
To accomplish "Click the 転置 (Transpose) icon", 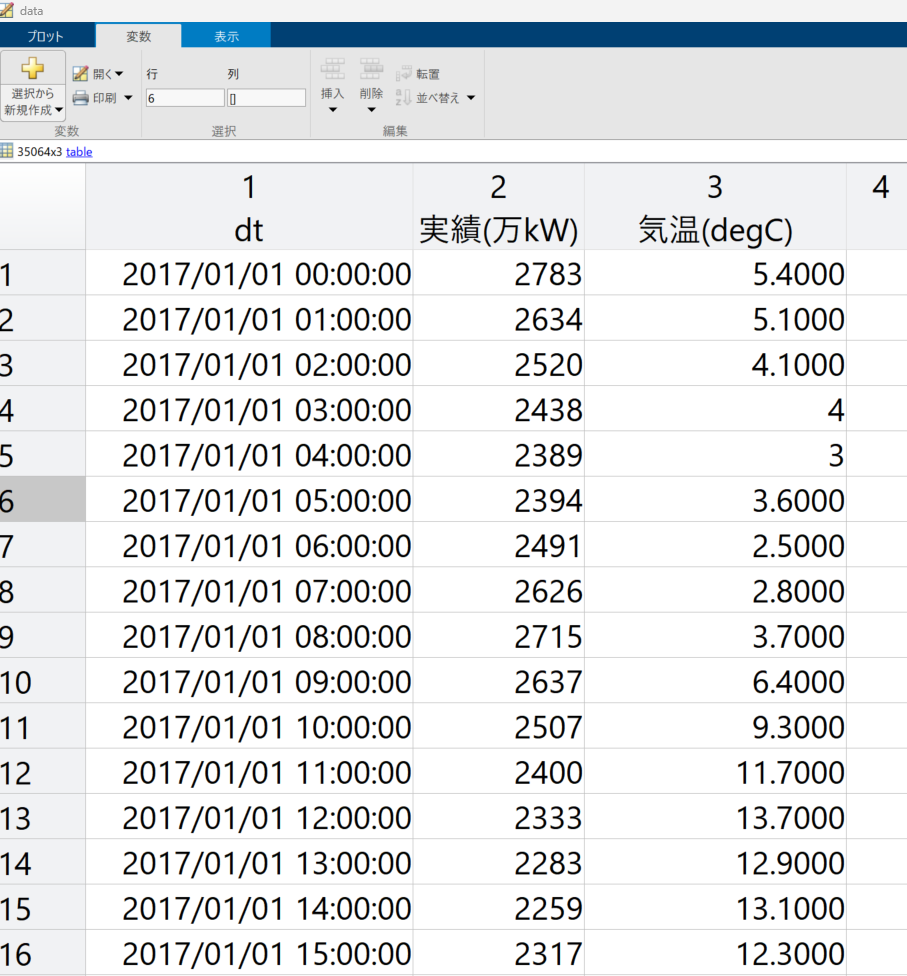I will pos(403,74).
